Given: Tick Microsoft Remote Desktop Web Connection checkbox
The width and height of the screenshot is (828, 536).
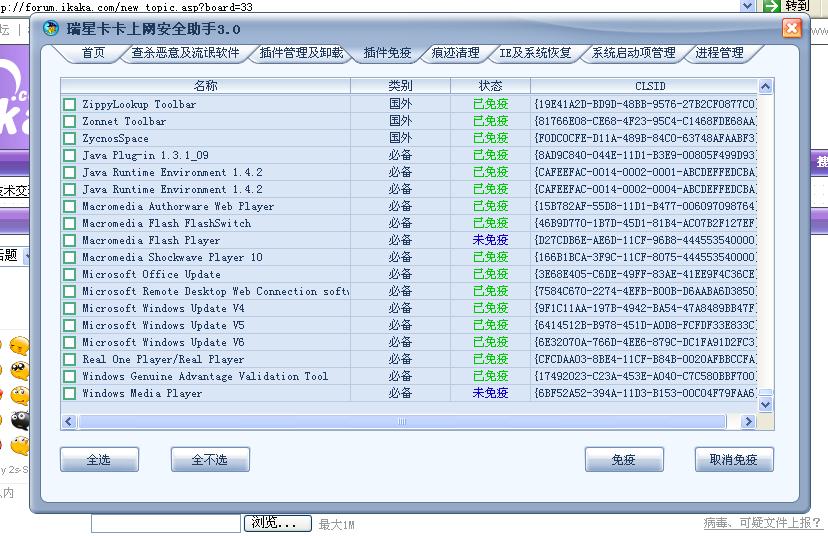Looking at the screenshot, I should pos(69,291).
